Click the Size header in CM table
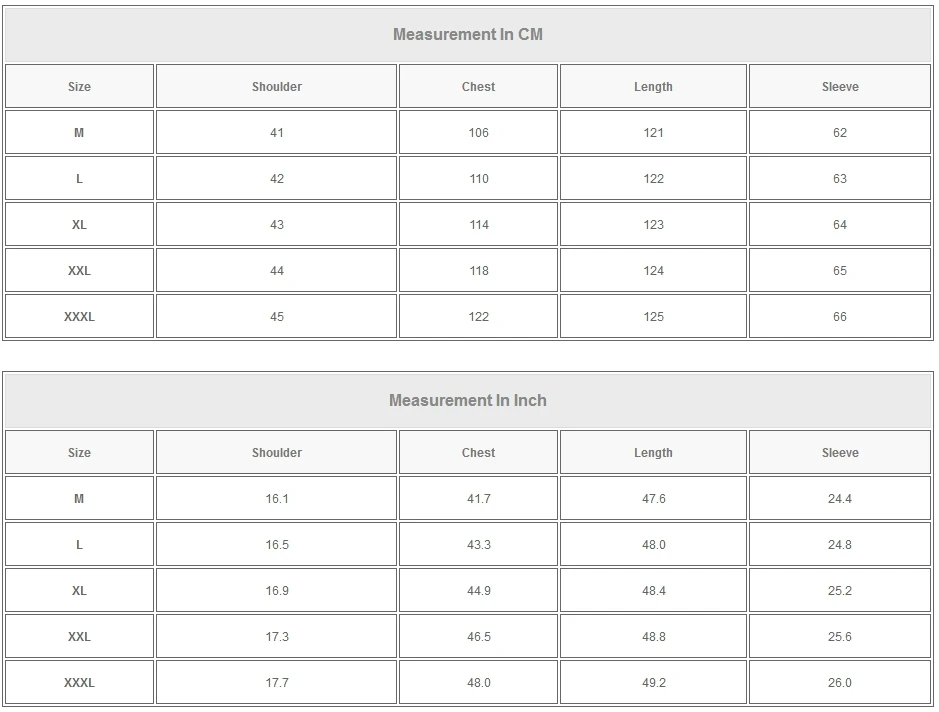 click(x=79, y=87)
